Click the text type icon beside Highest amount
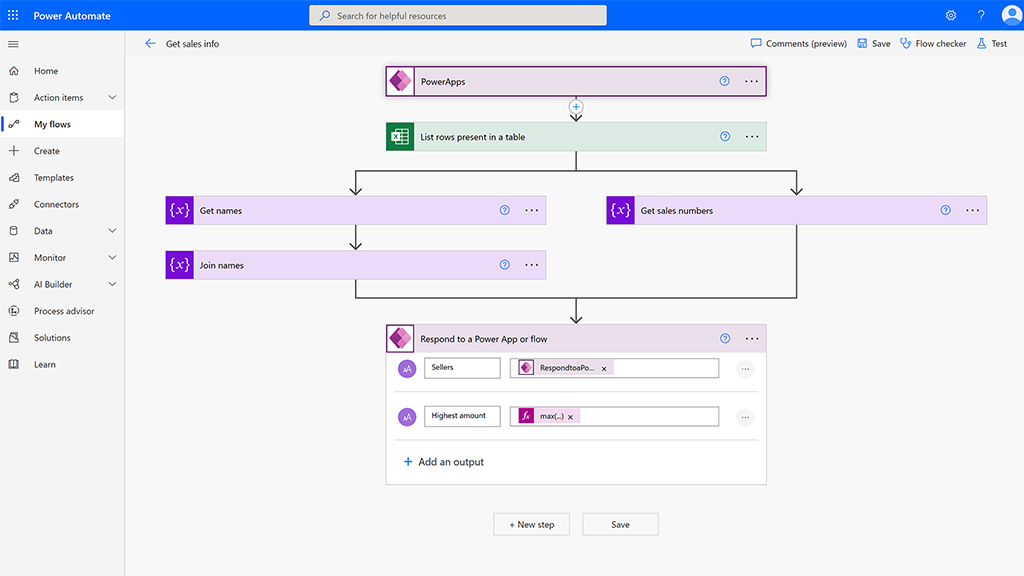The image size is (1024, 576). pos(407,417)
